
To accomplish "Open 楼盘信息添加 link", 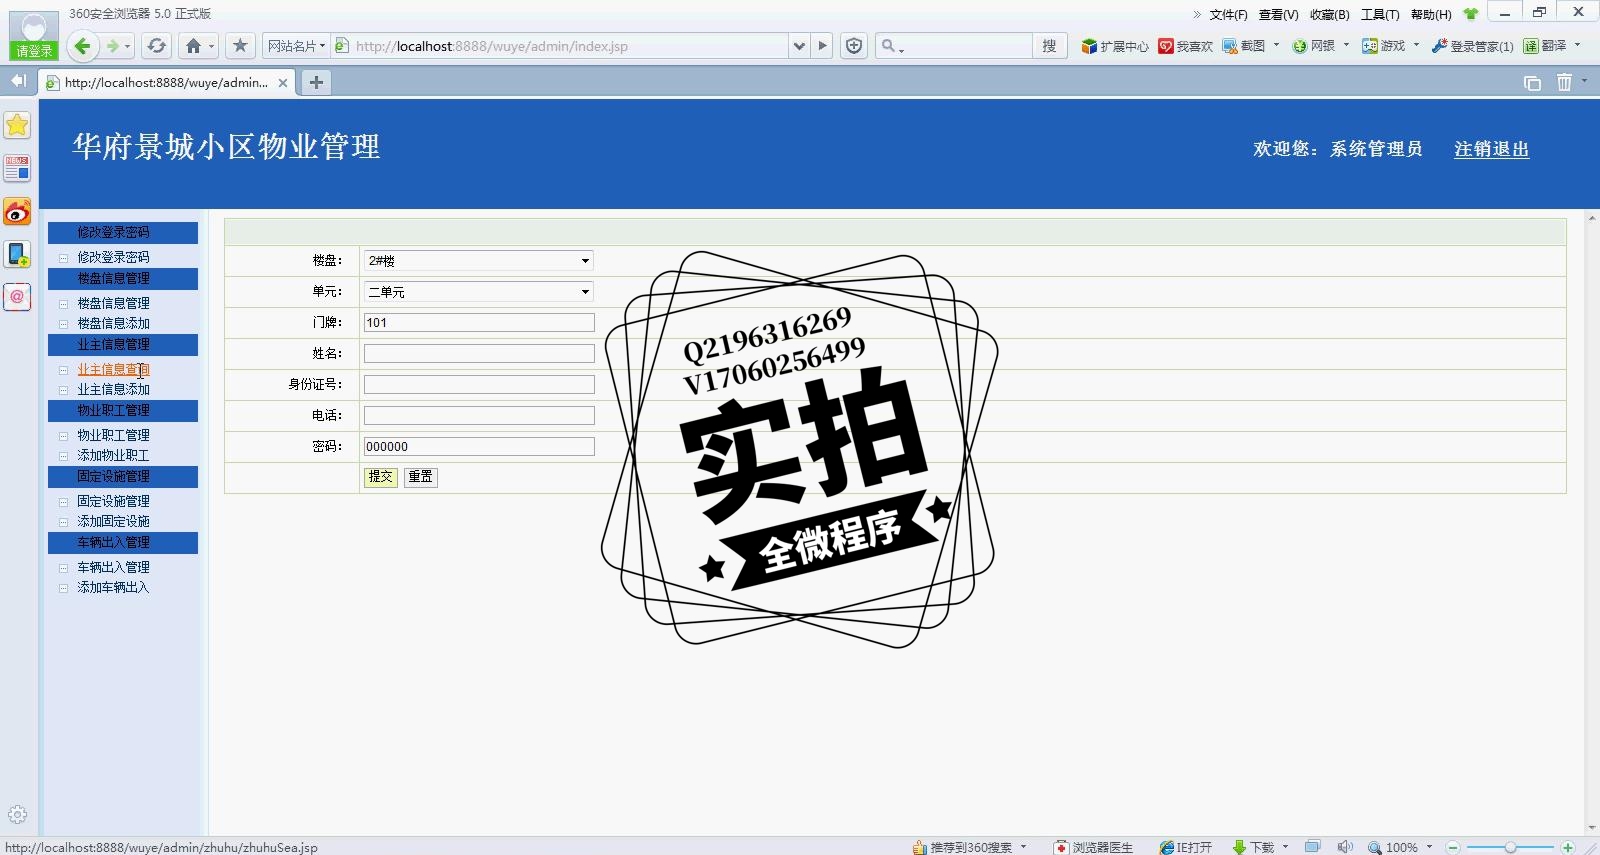I will tap(113, 323).
